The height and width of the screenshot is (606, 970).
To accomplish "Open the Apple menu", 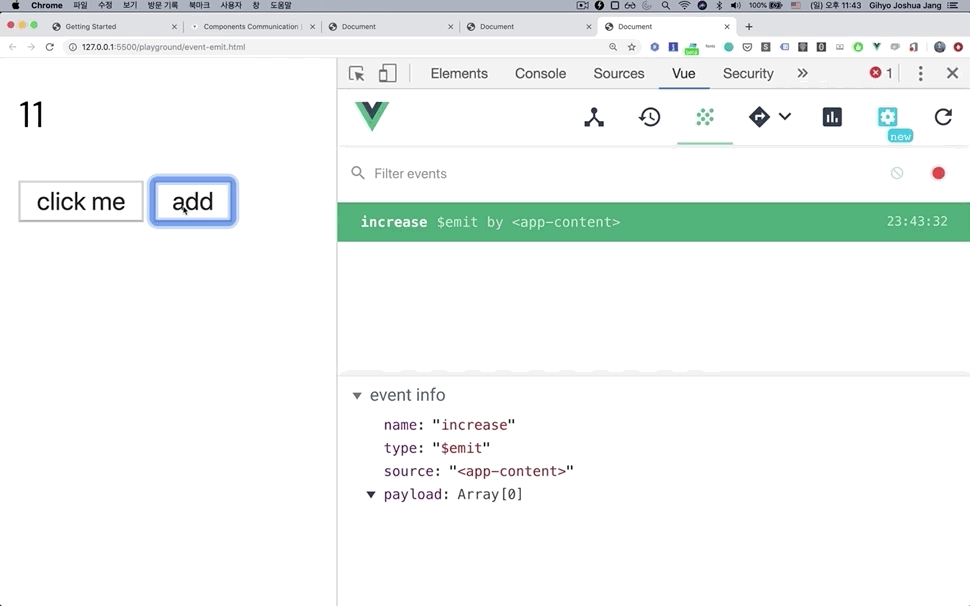I will 15,6.
